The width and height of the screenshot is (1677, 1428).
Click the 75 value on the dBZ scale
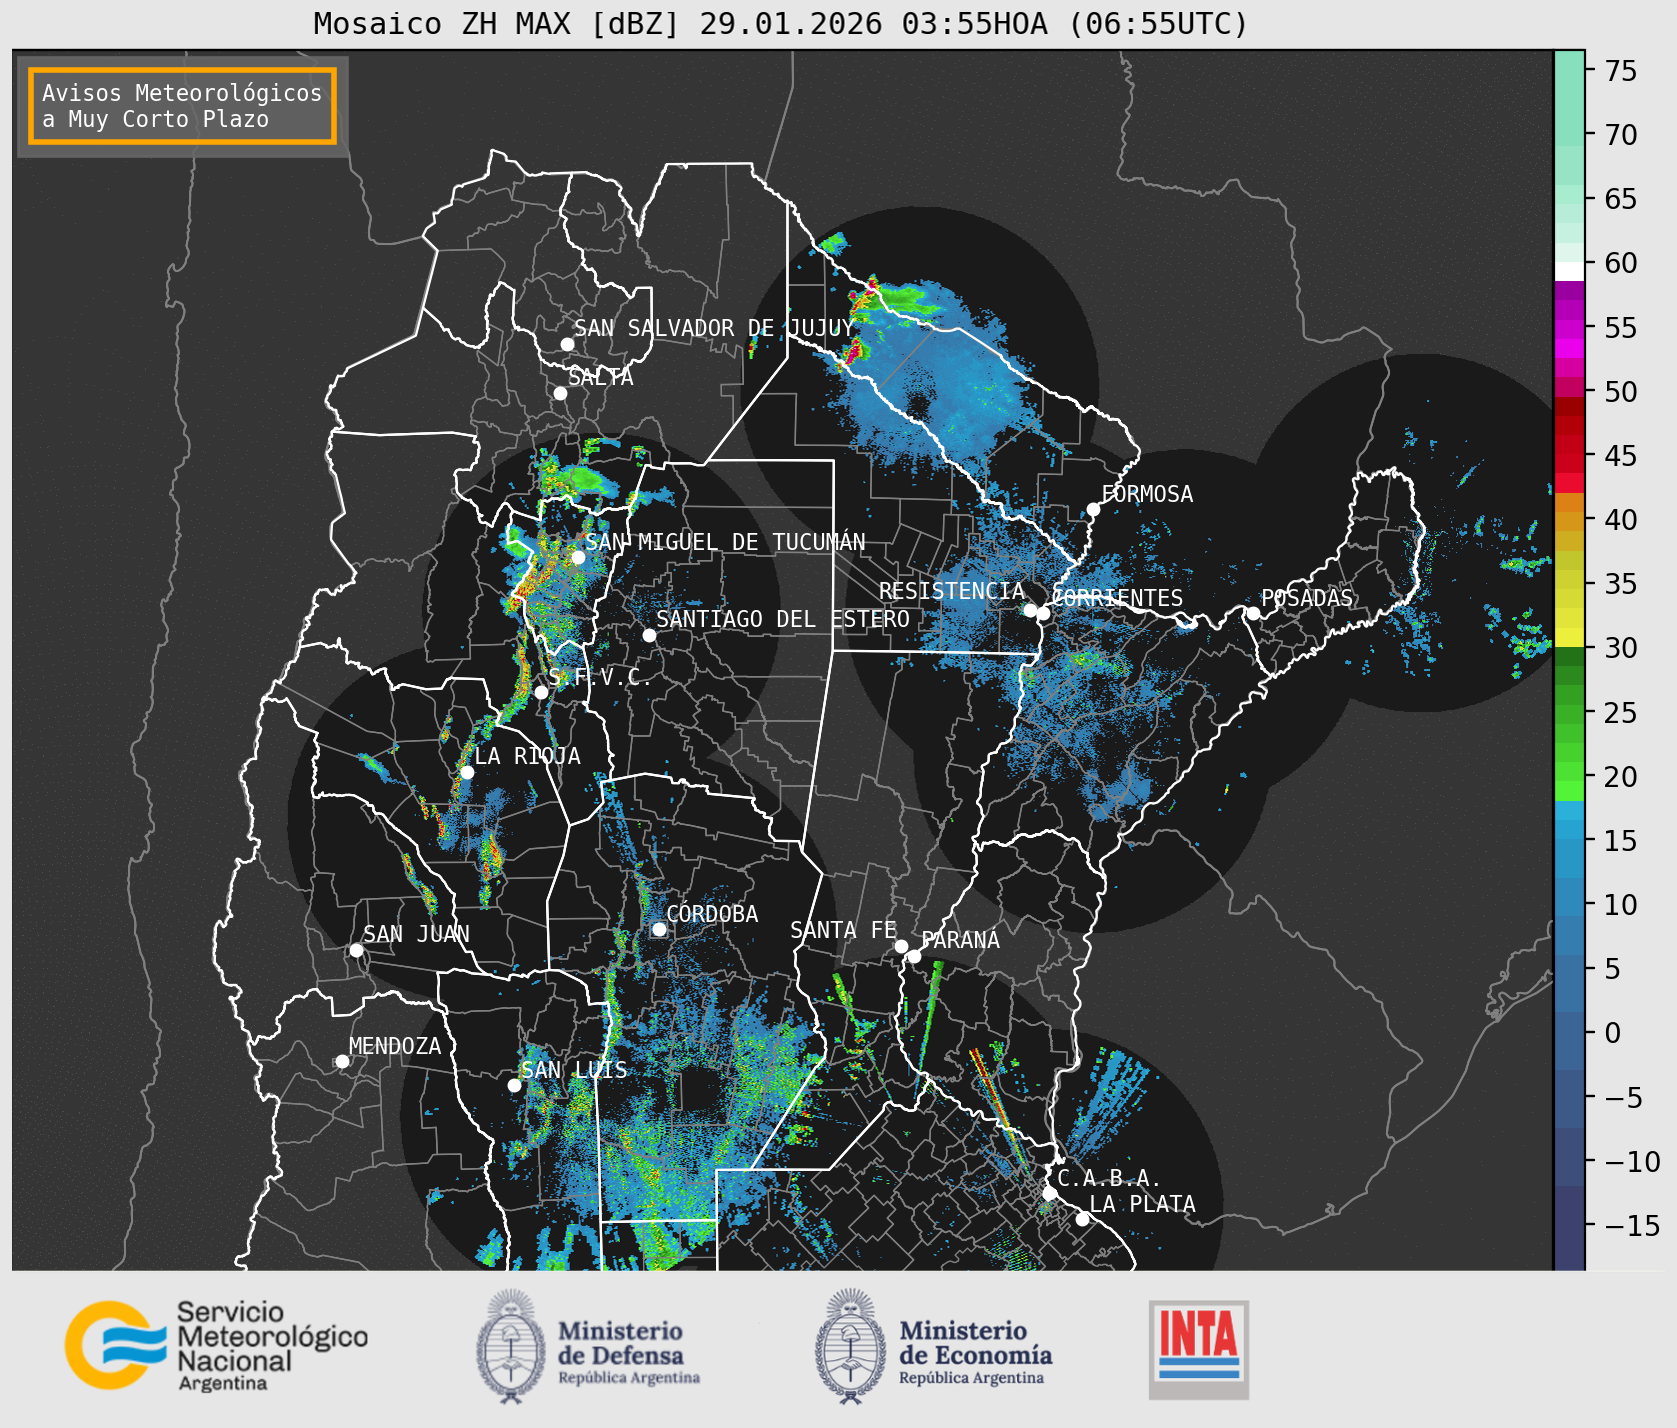[x=1621, y=71]
